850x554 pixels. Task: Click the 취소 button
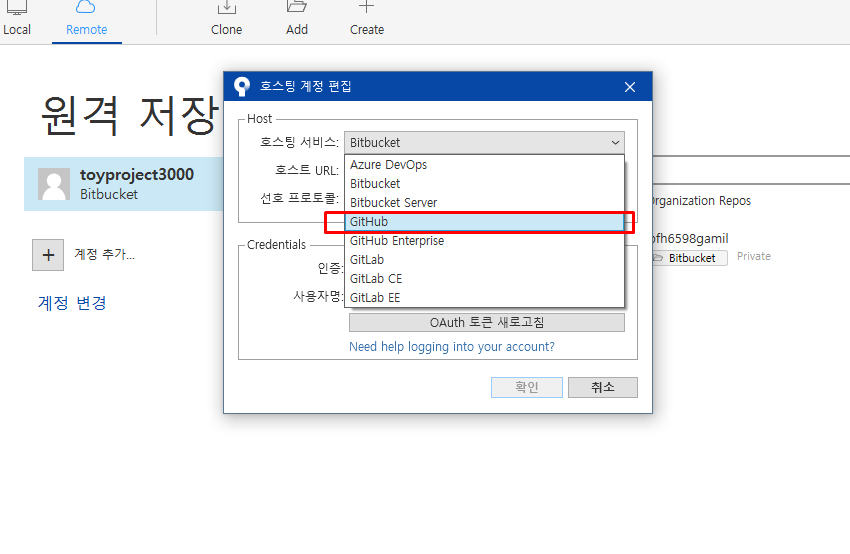click(602, 387)
